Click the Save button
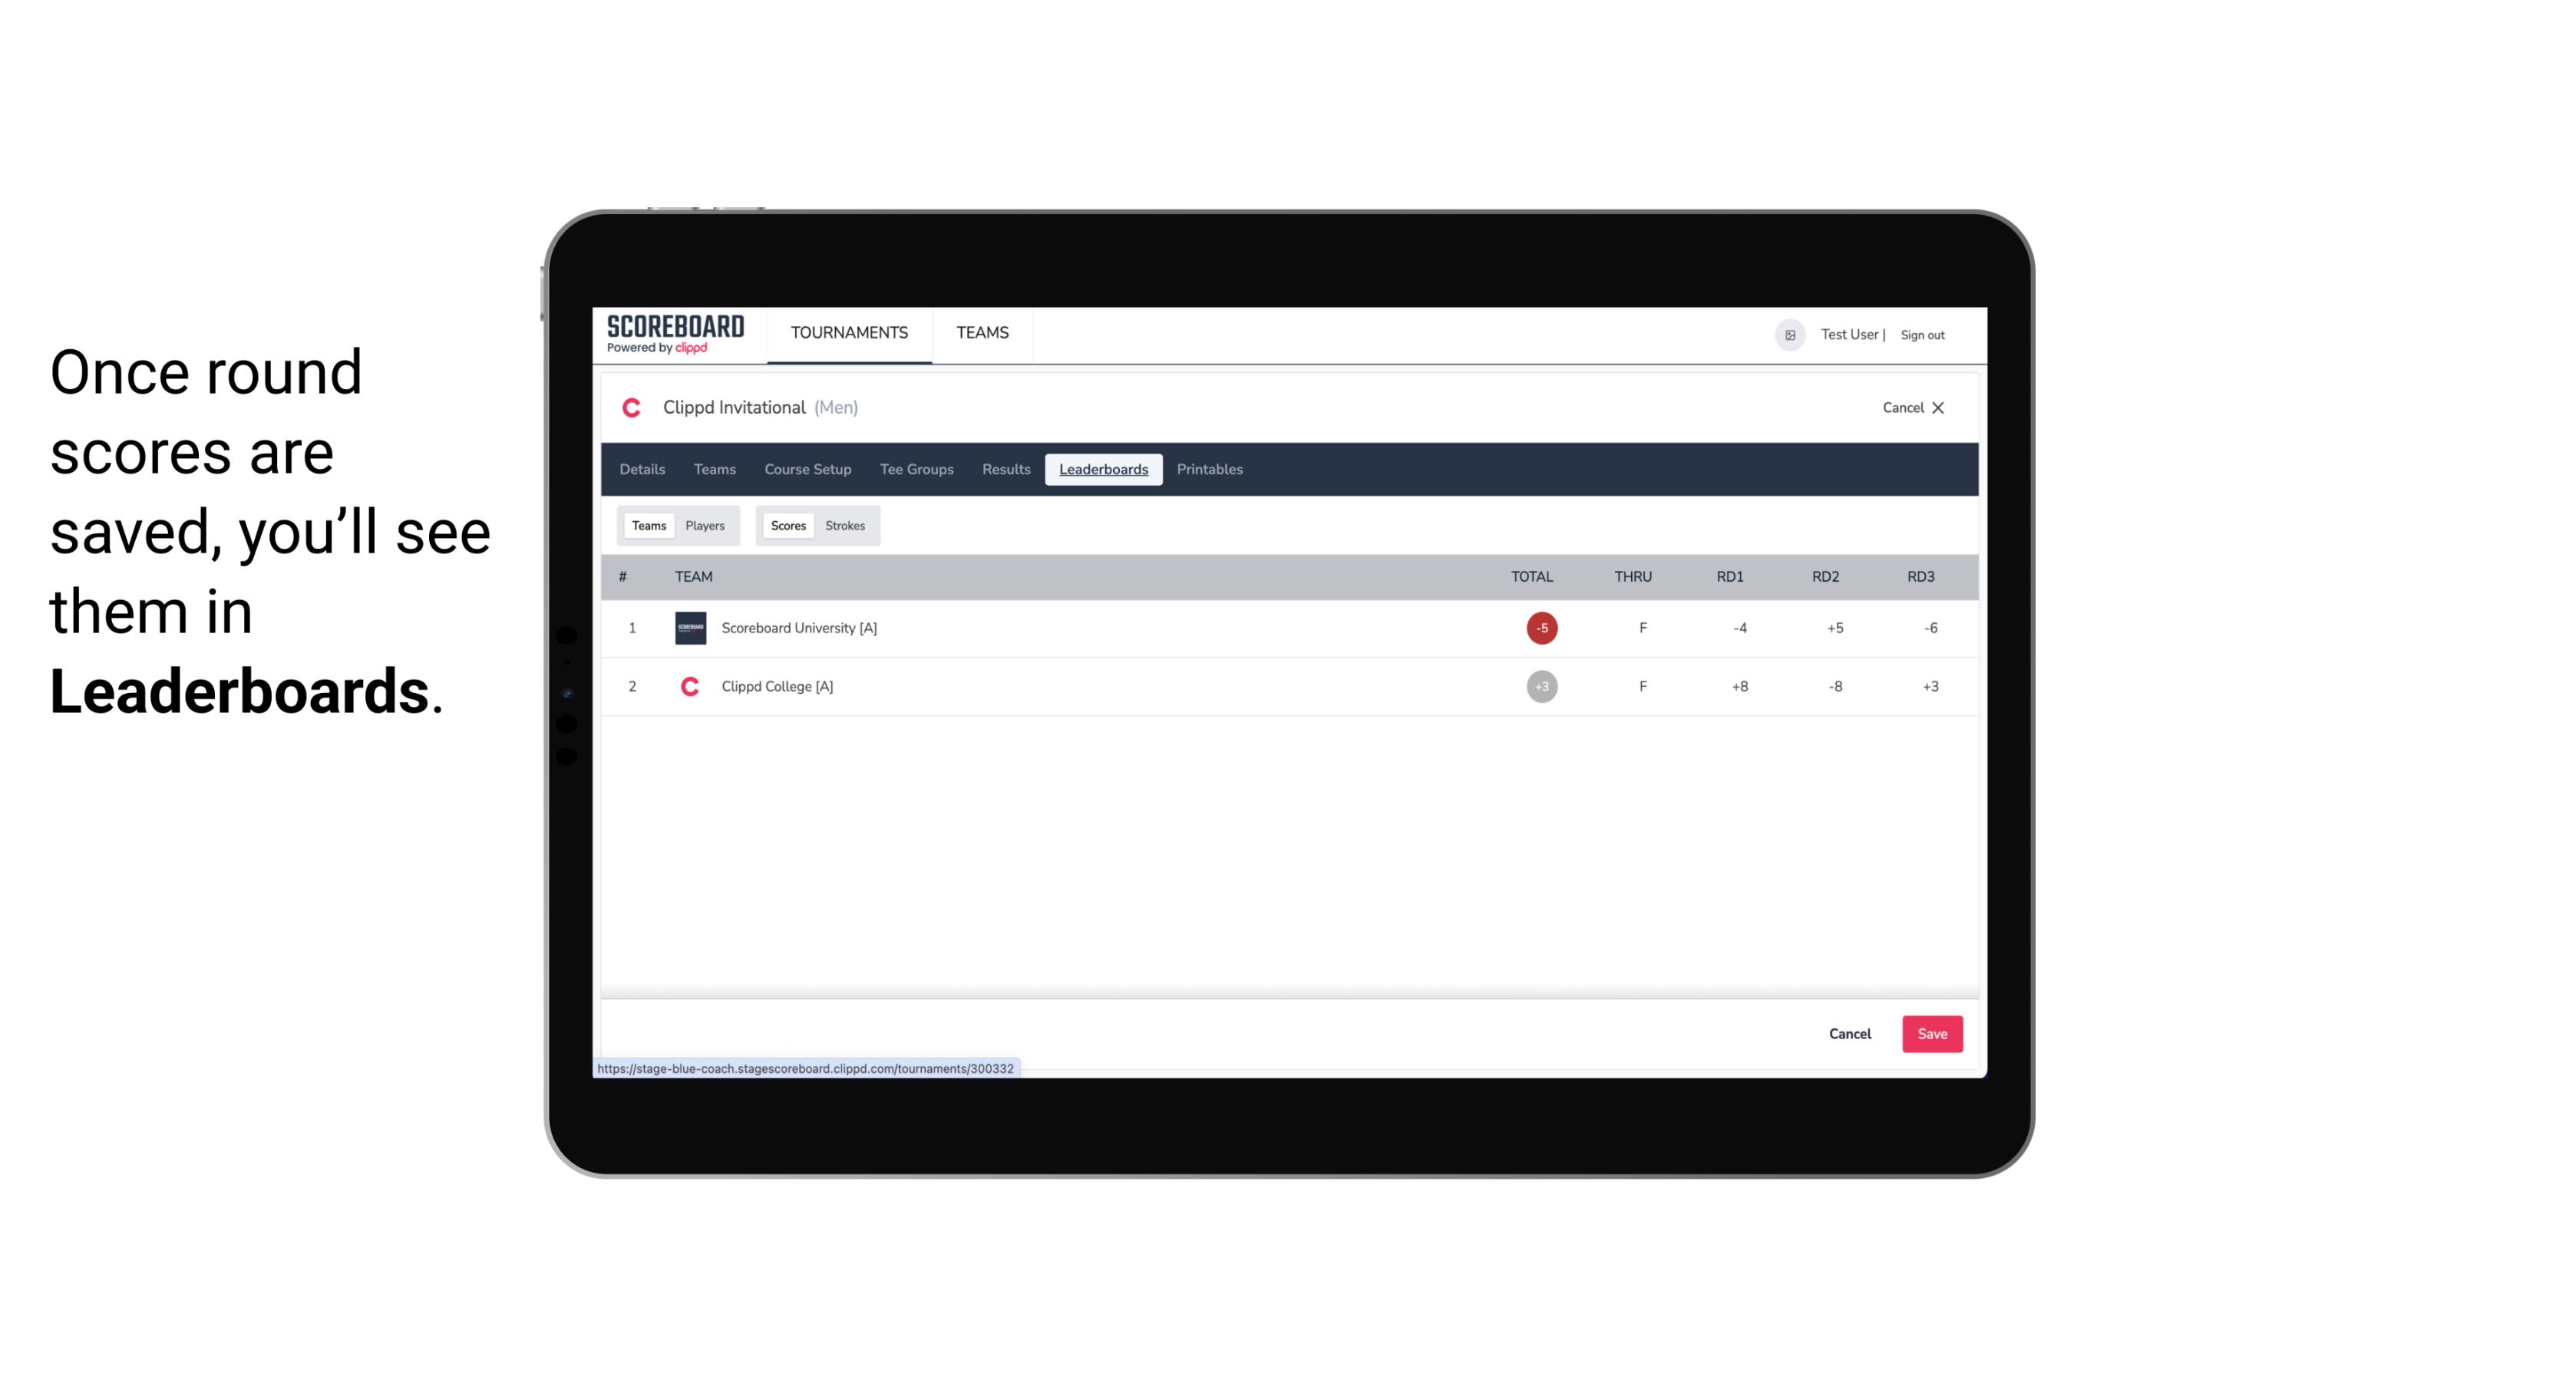 1930,1033
